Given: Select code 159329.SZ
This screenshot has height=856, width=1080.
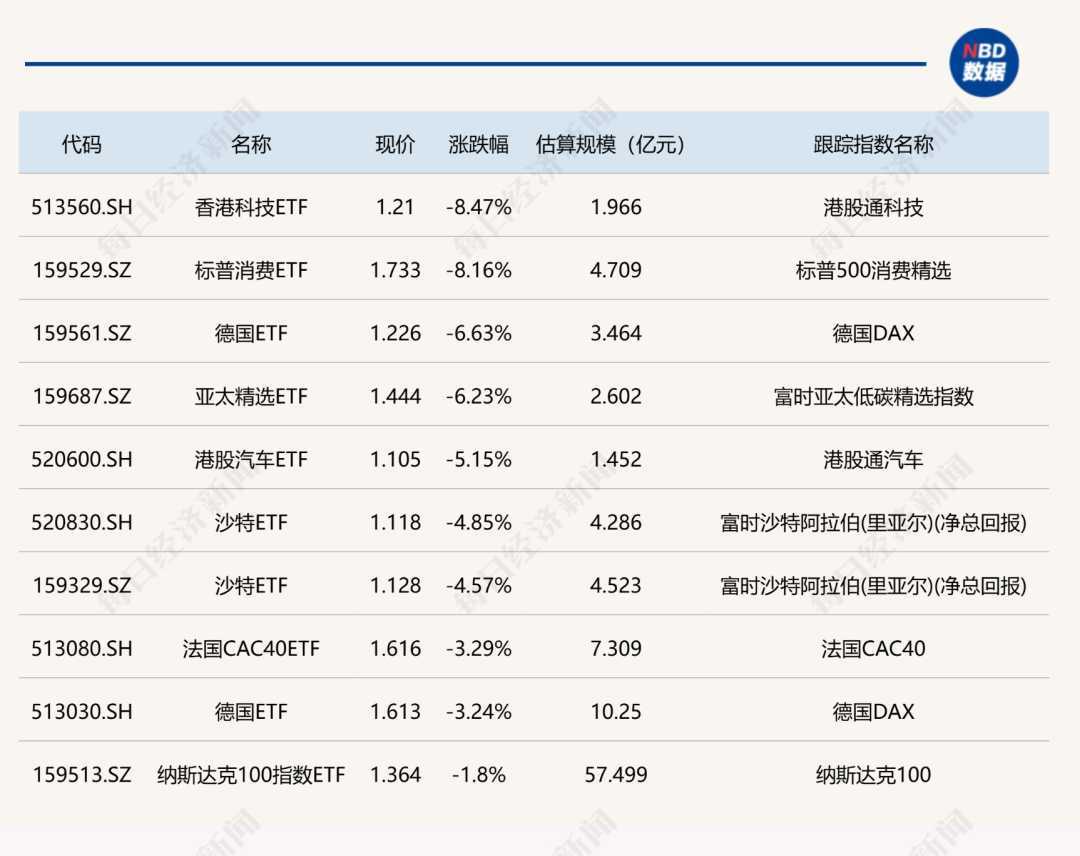Looking at the screenshot, I should [81, 585].
